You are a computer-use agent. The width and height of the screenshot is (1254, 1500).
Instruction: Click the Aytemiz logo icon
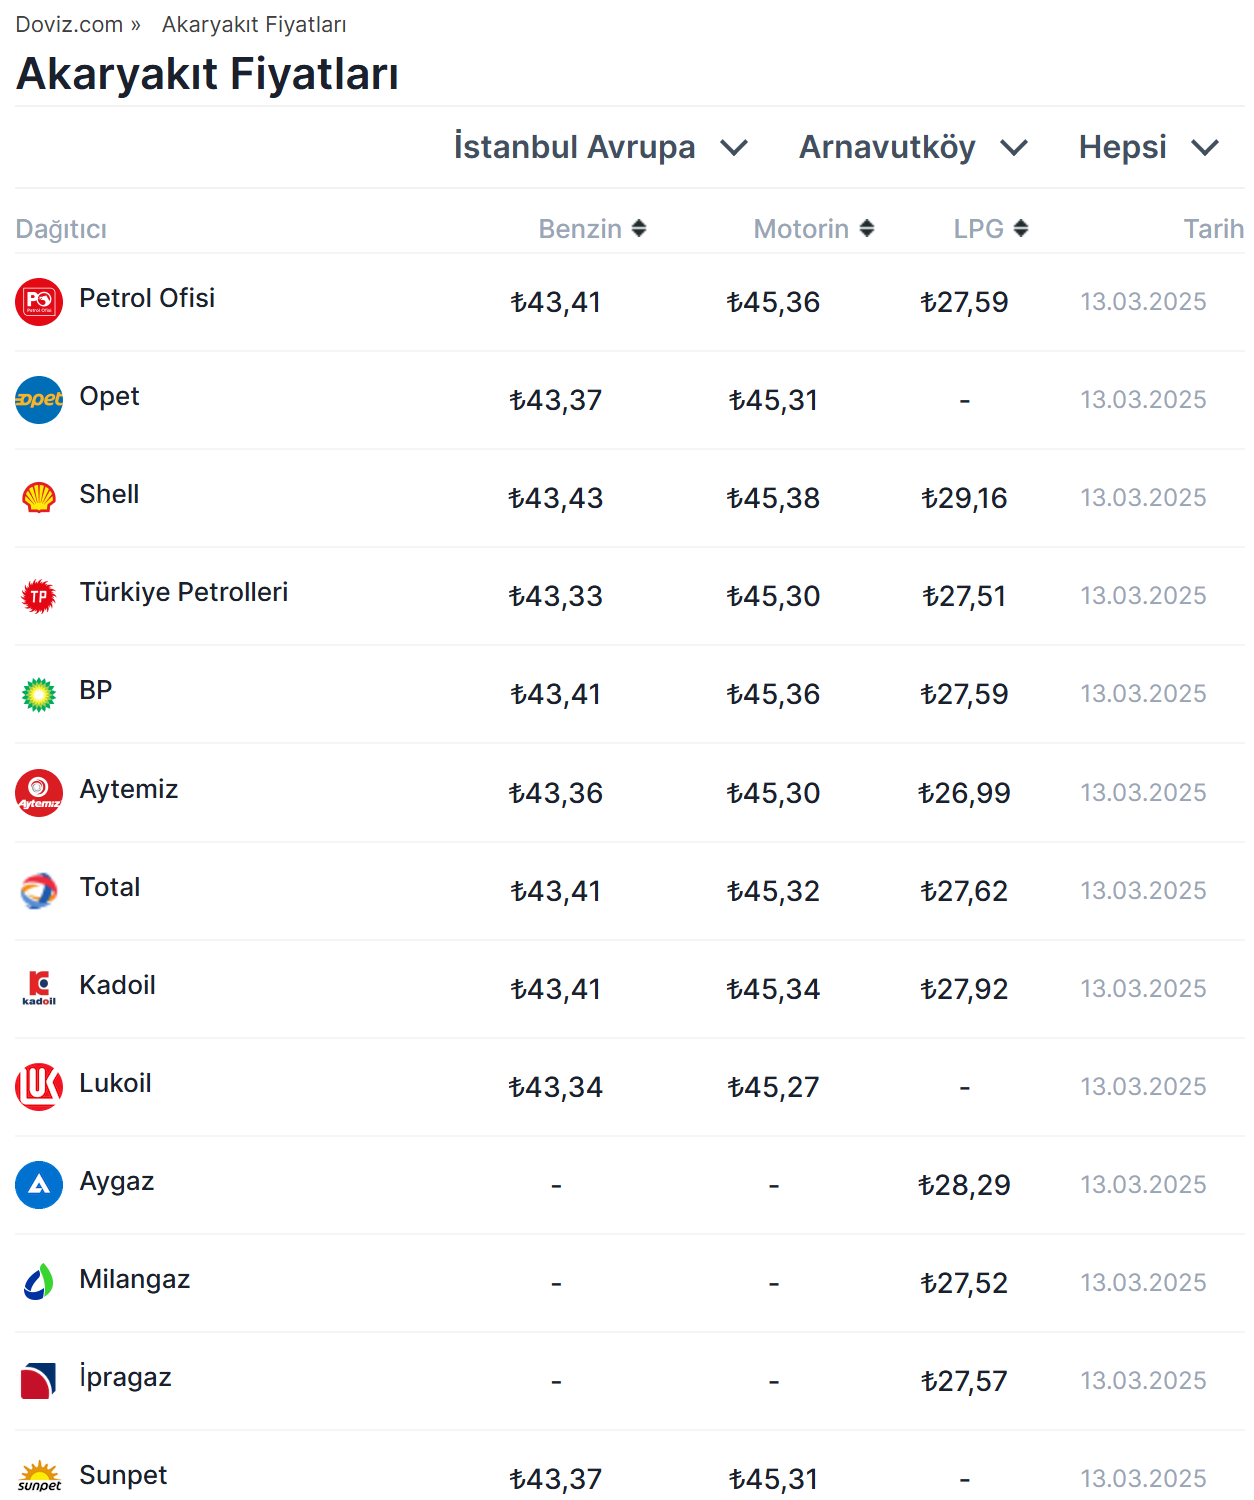pyautogui.click(x=39, y=793)
